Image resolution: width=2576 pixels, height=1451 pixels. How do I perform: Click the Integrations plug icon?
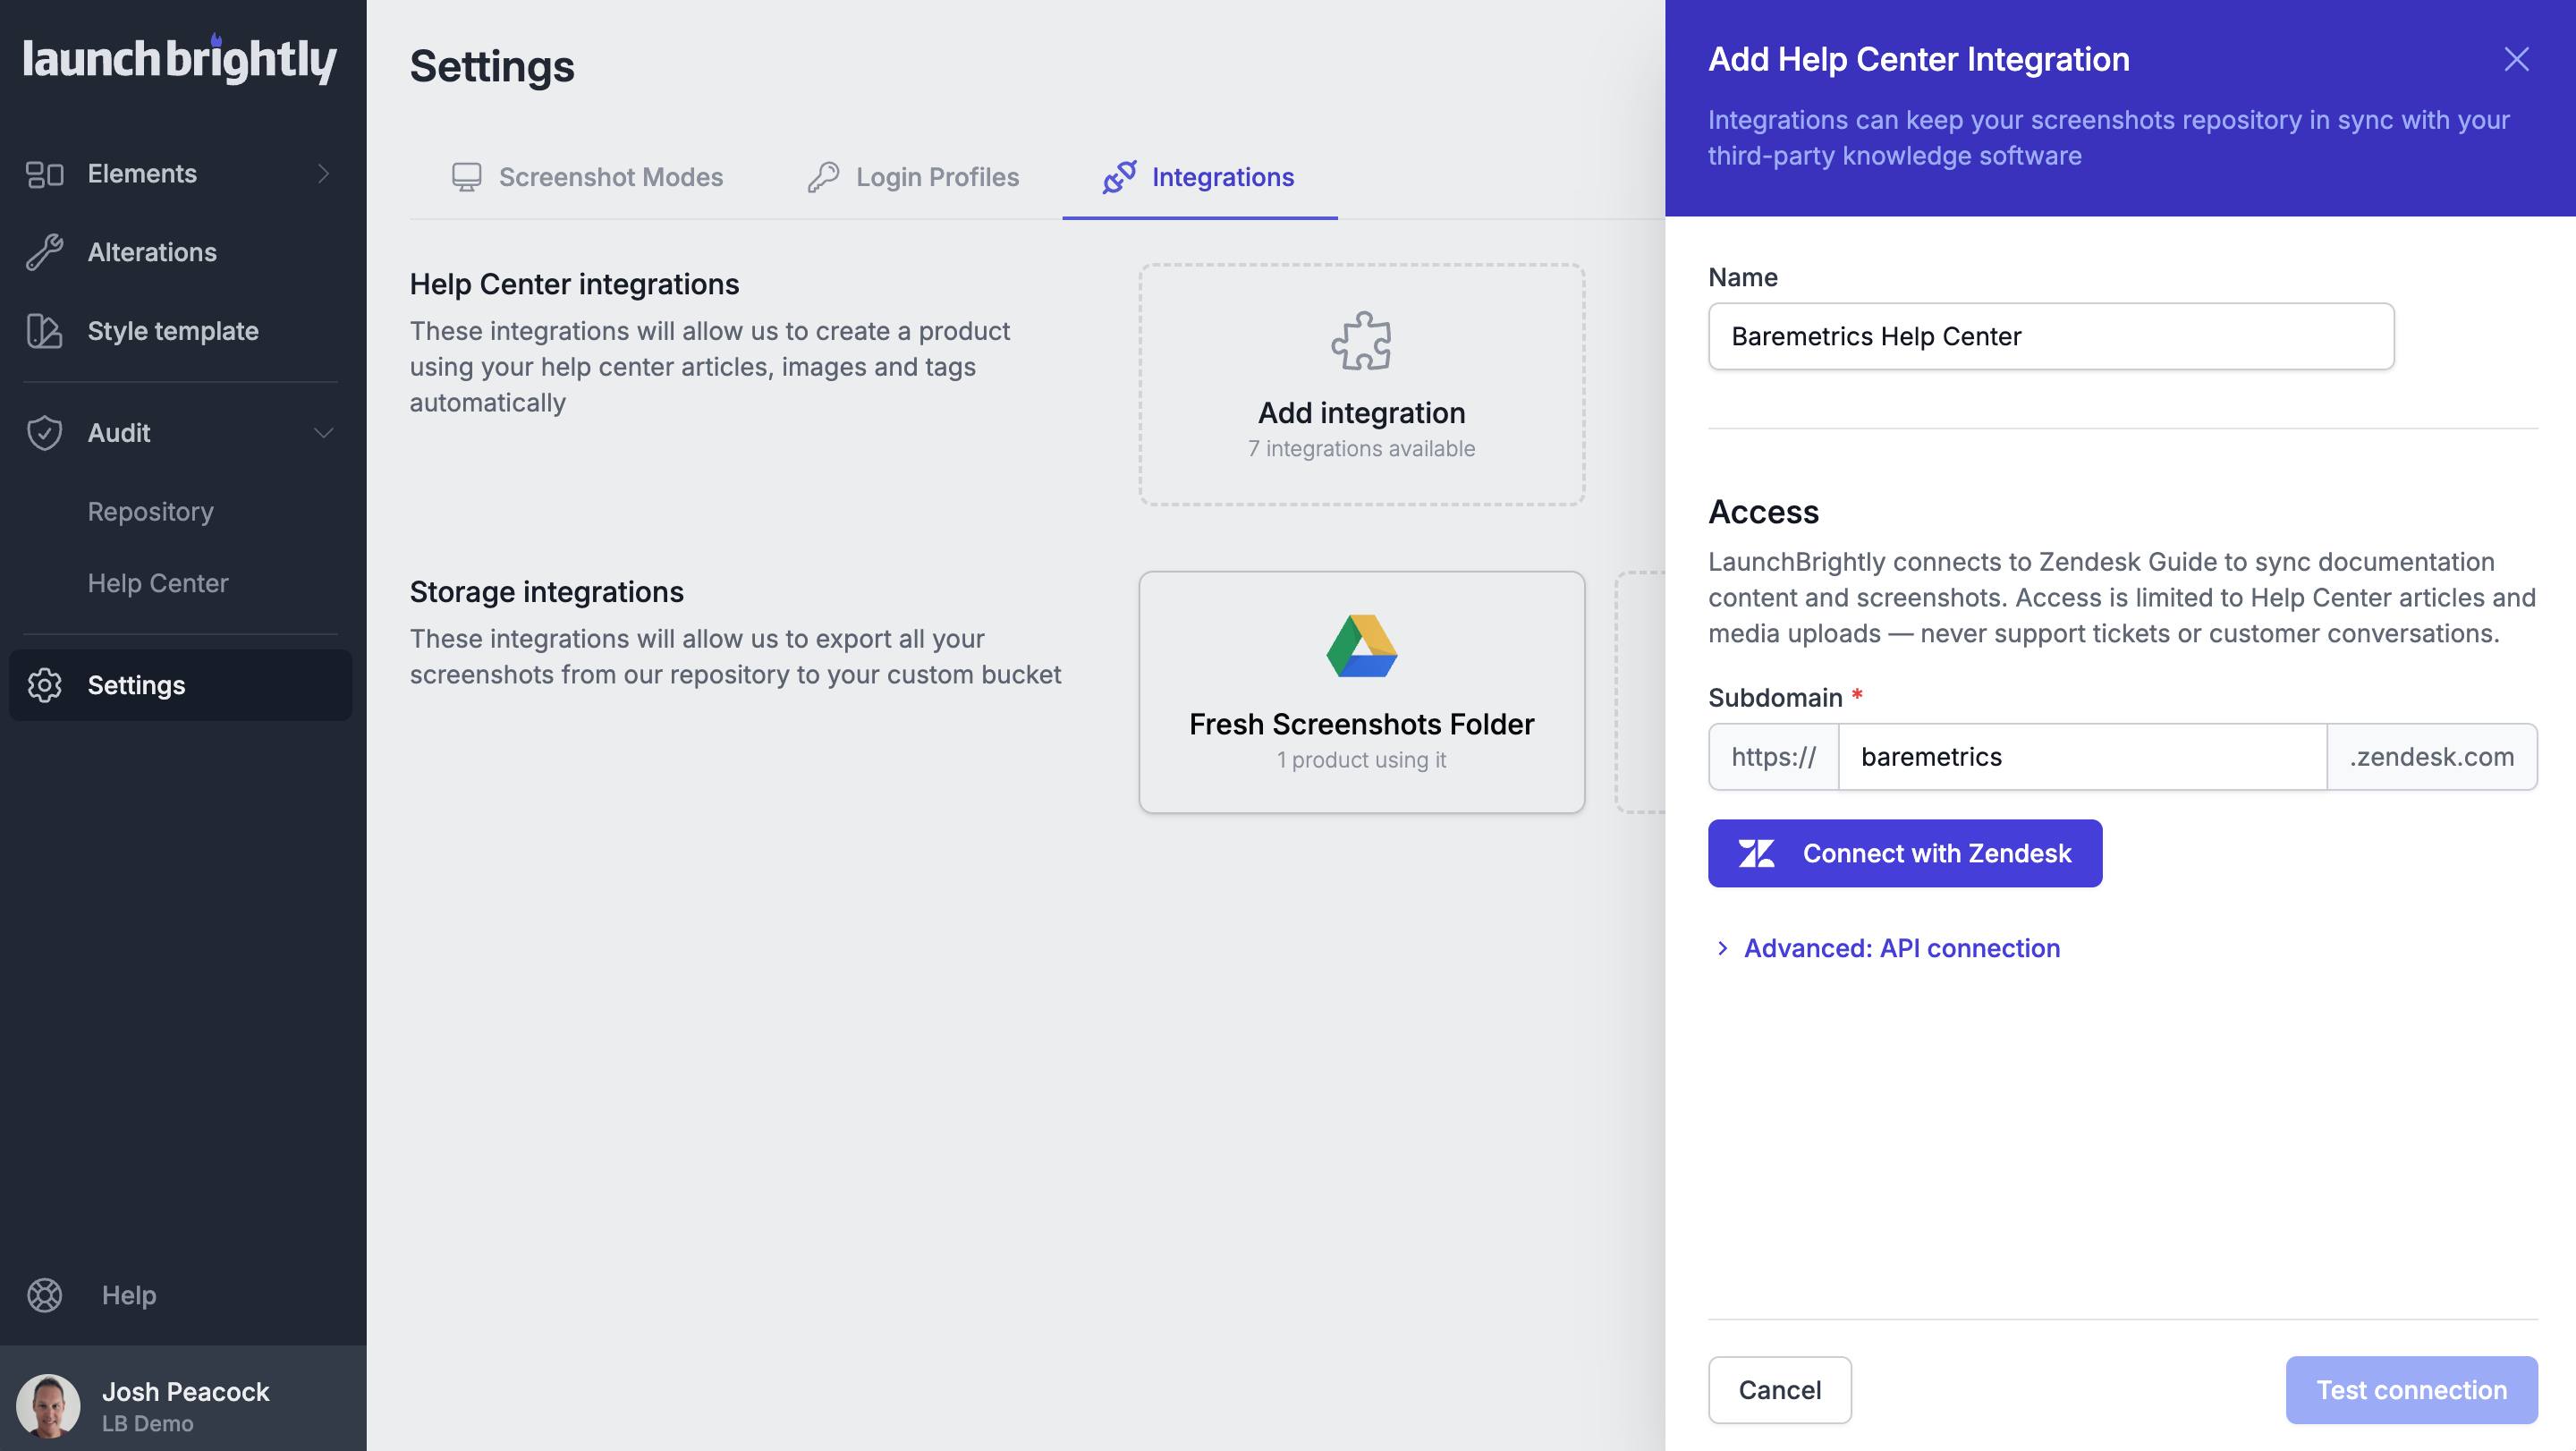tap(1119, 177)
